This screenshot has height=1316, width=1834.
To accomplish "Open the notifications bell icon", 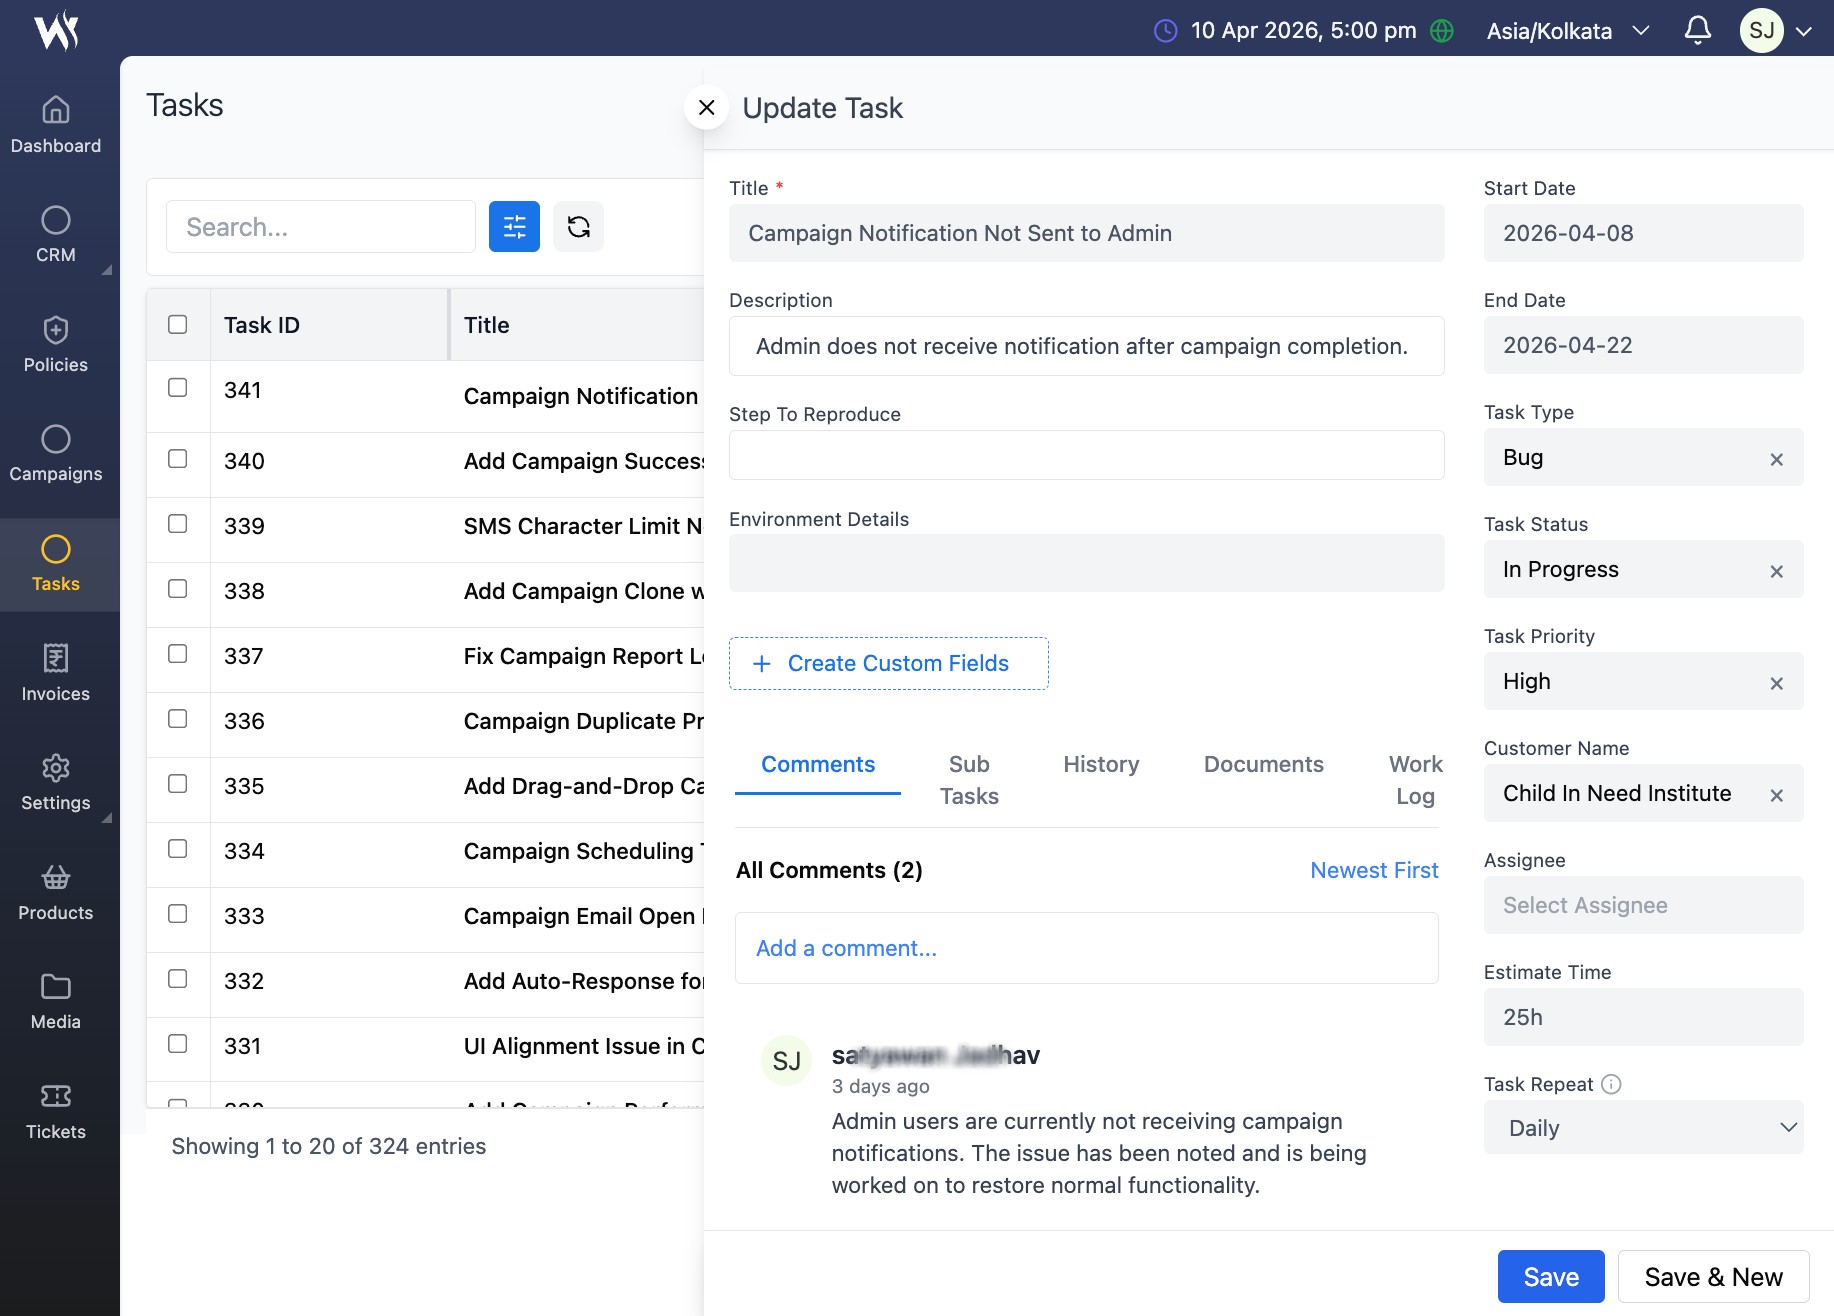I will click(1697, 30).
